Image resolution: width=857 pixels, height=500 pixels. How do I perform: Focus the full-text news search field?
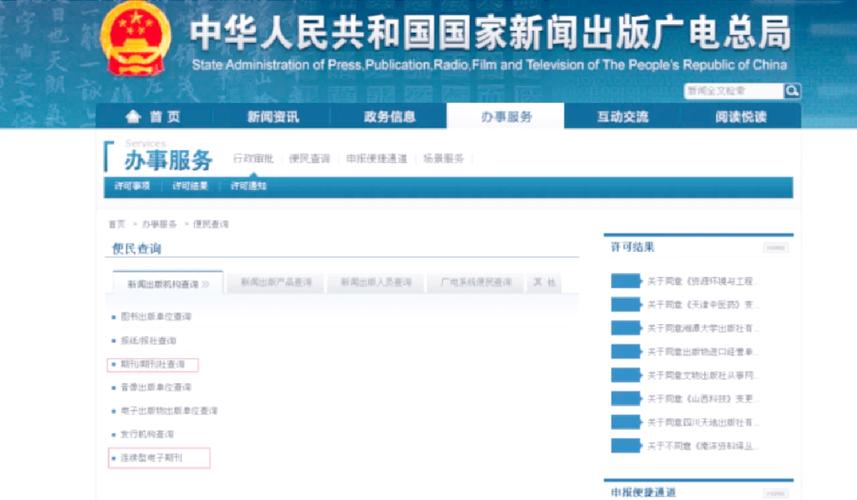pos(733,91)
